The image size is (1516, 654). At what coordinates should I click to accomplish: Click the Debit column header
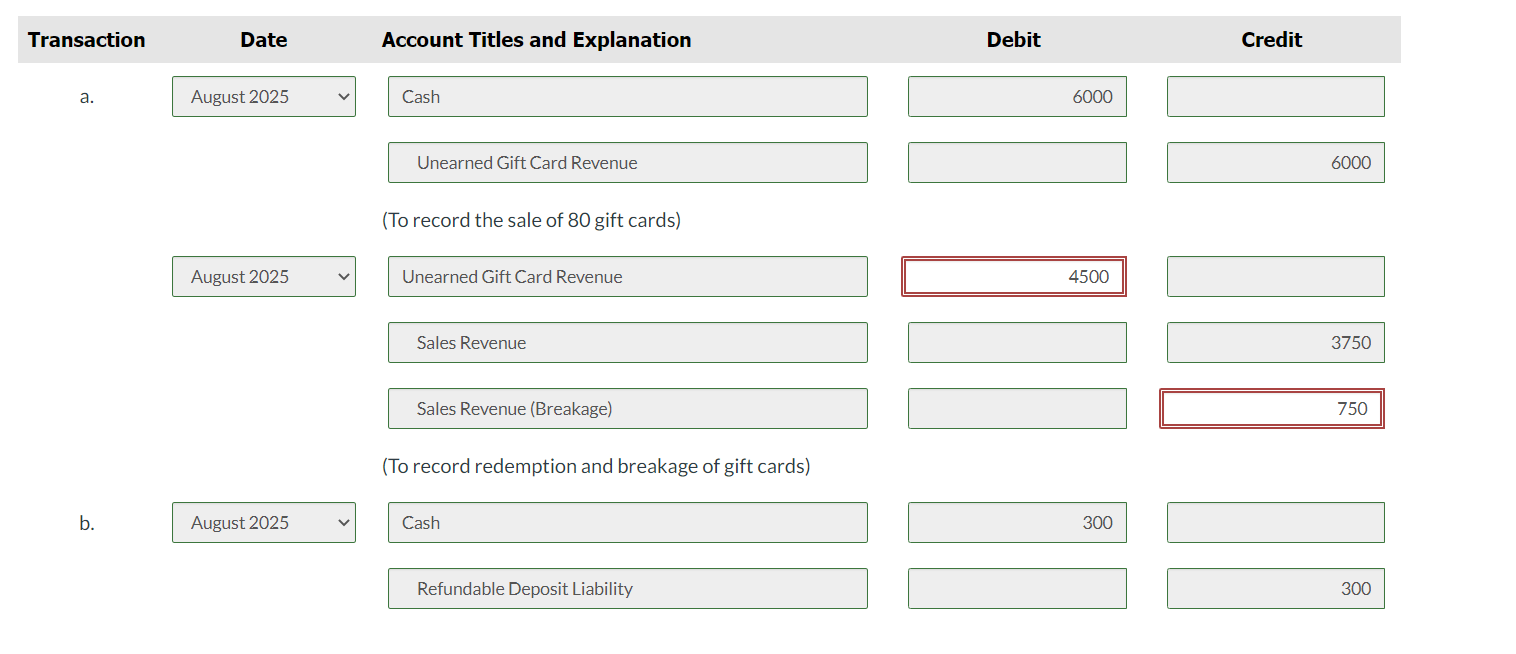coord(1013,40)
